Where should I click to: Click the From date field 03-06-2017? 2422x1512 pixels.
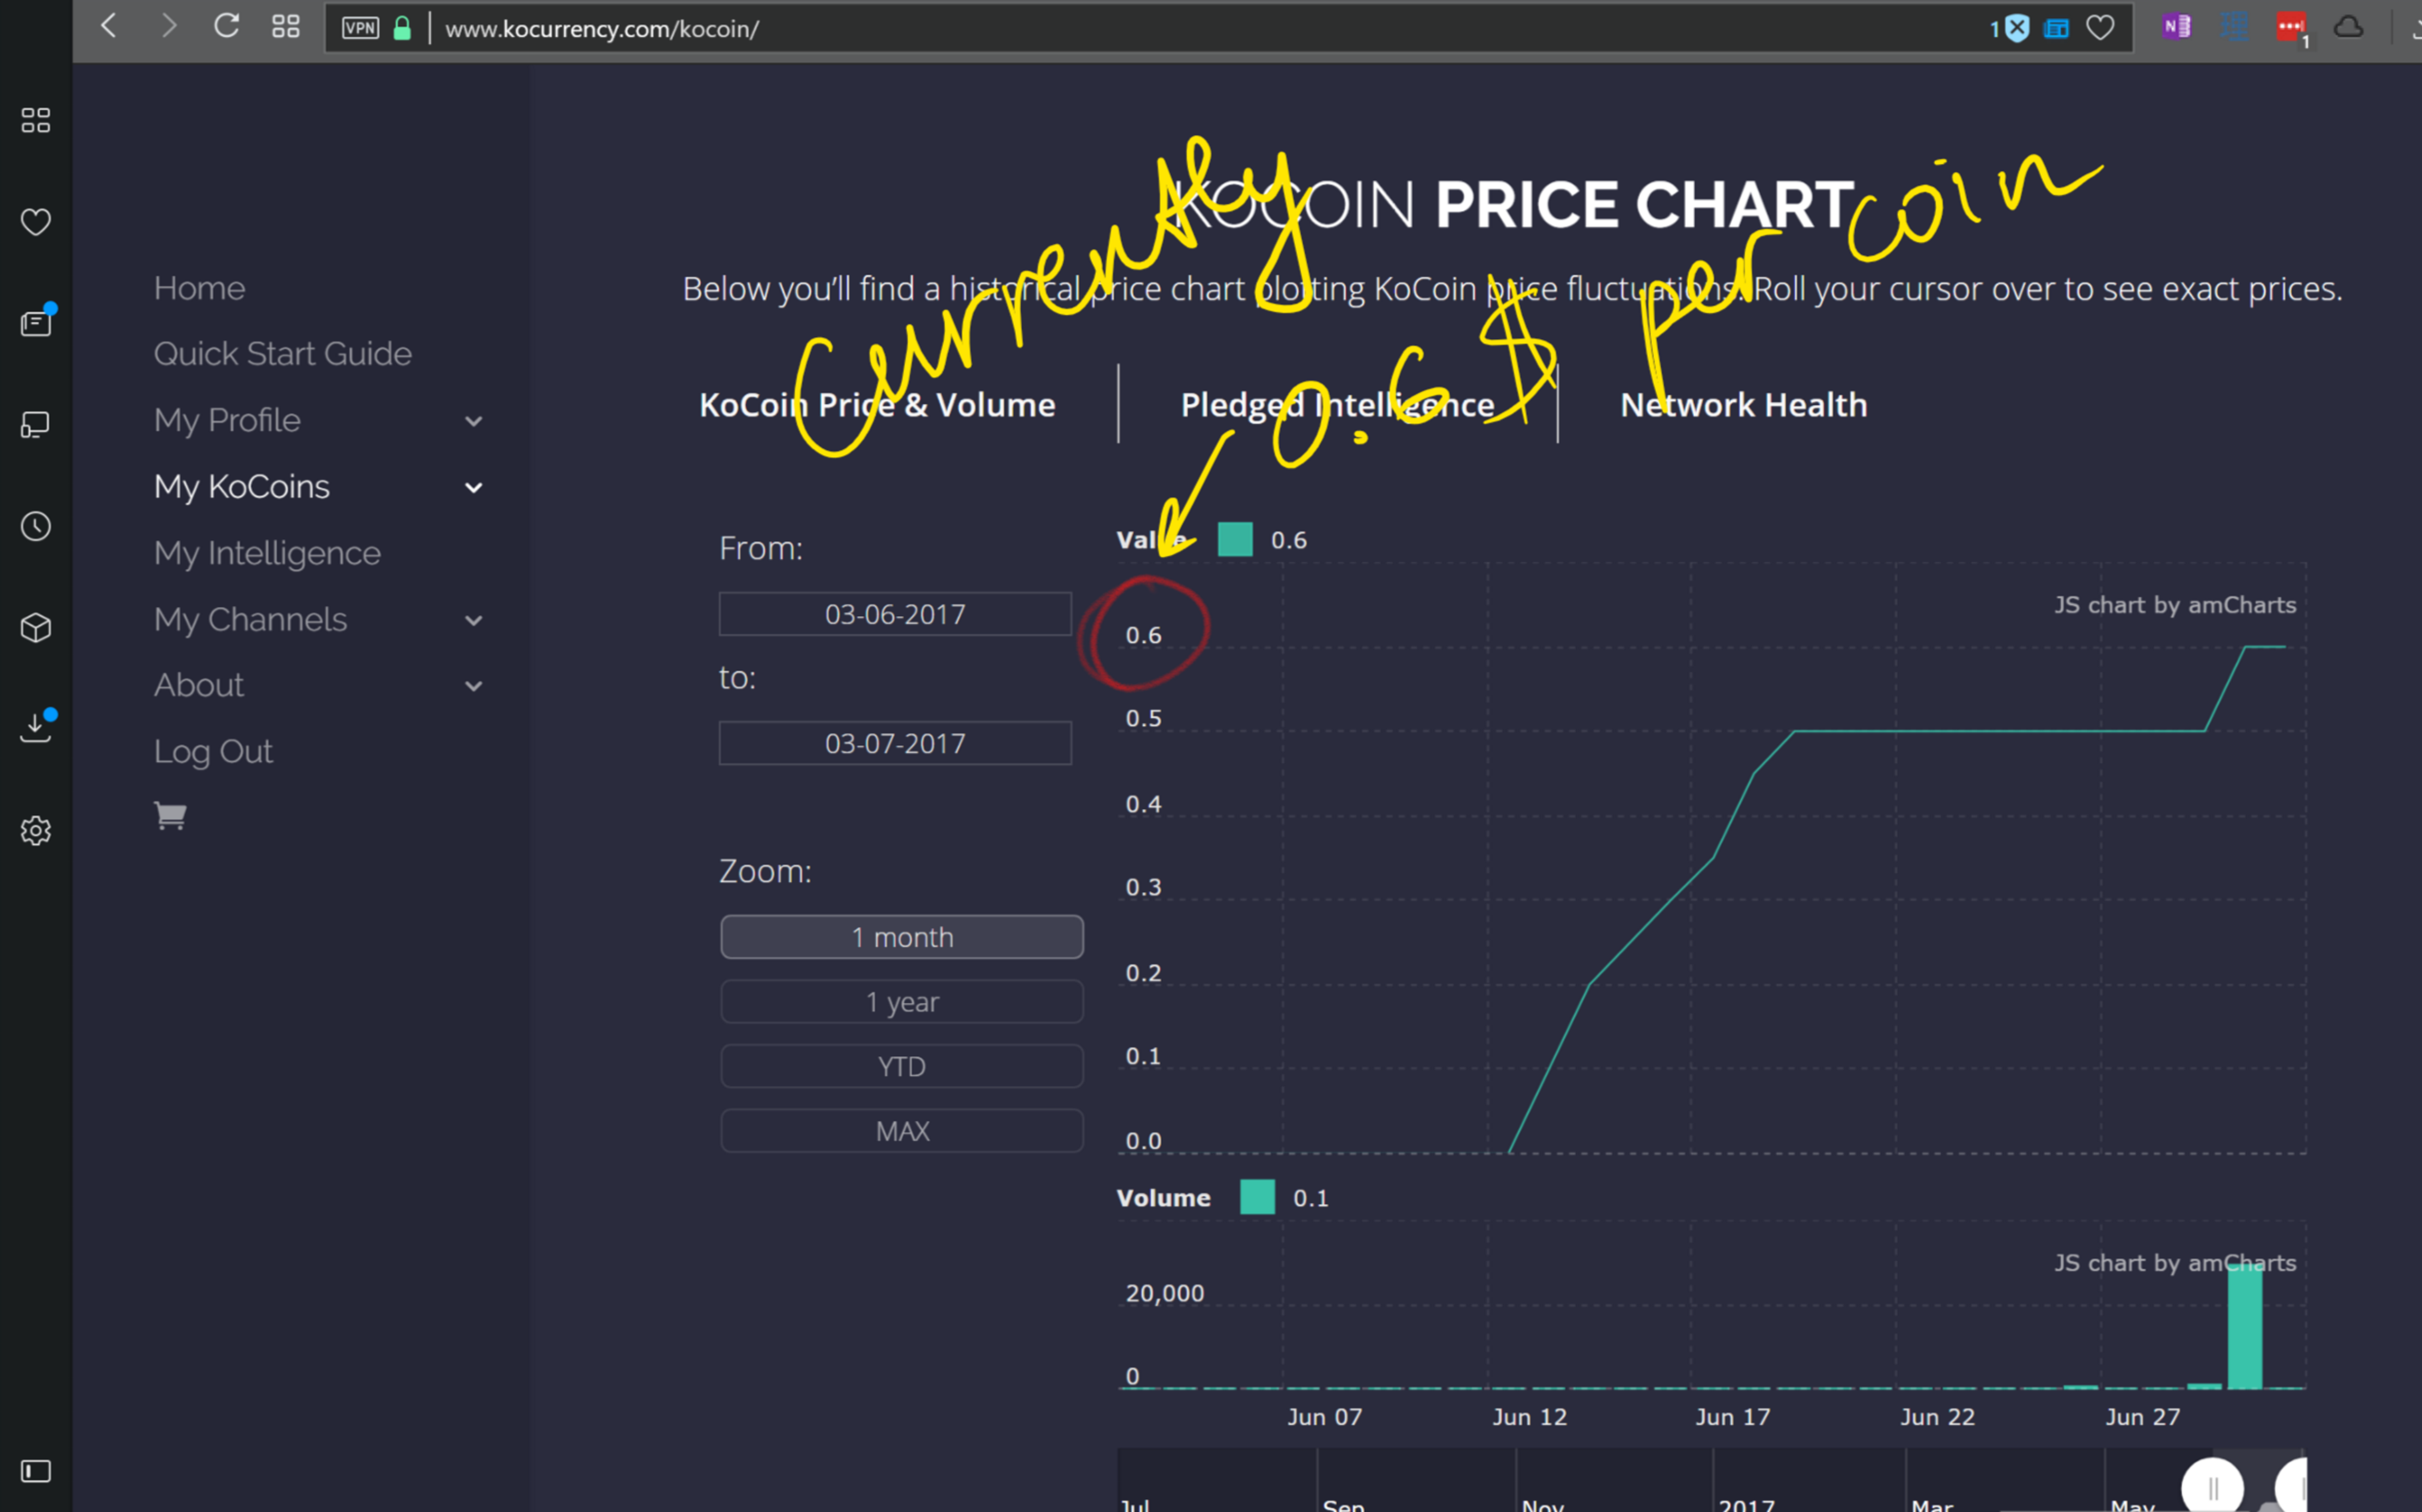[895, 614]
